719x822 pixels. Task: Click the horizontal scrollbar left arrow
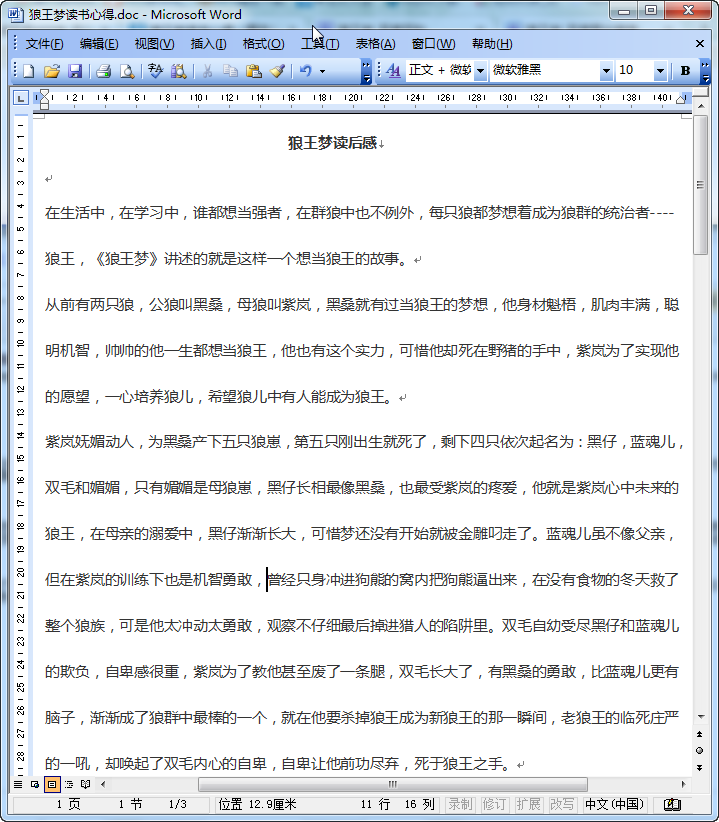click(103, 784)
